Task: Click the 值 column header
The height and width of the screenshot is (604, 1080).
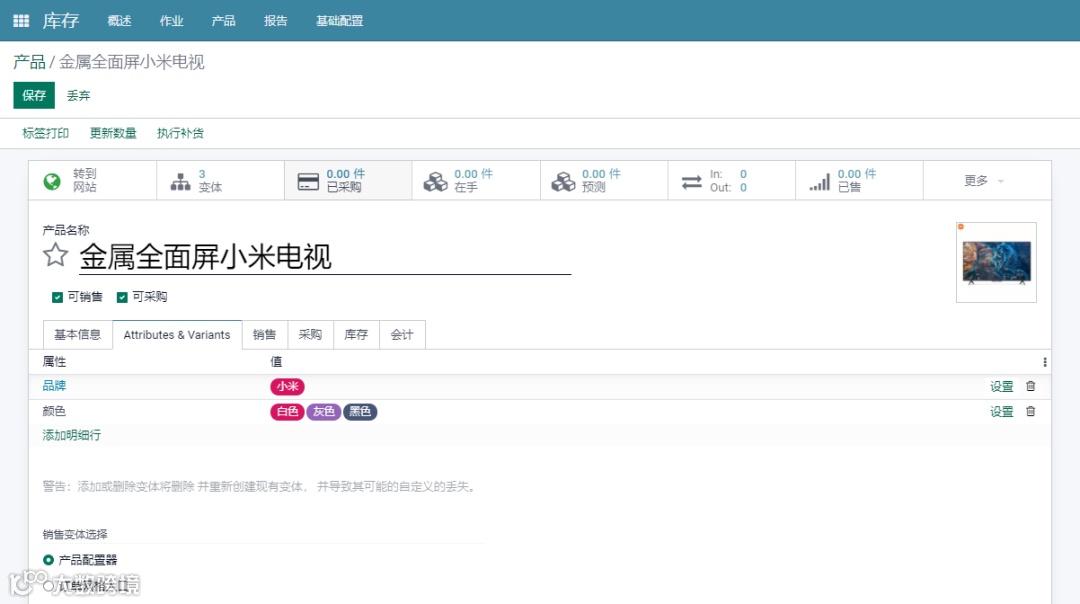Action: pos(276,362)
